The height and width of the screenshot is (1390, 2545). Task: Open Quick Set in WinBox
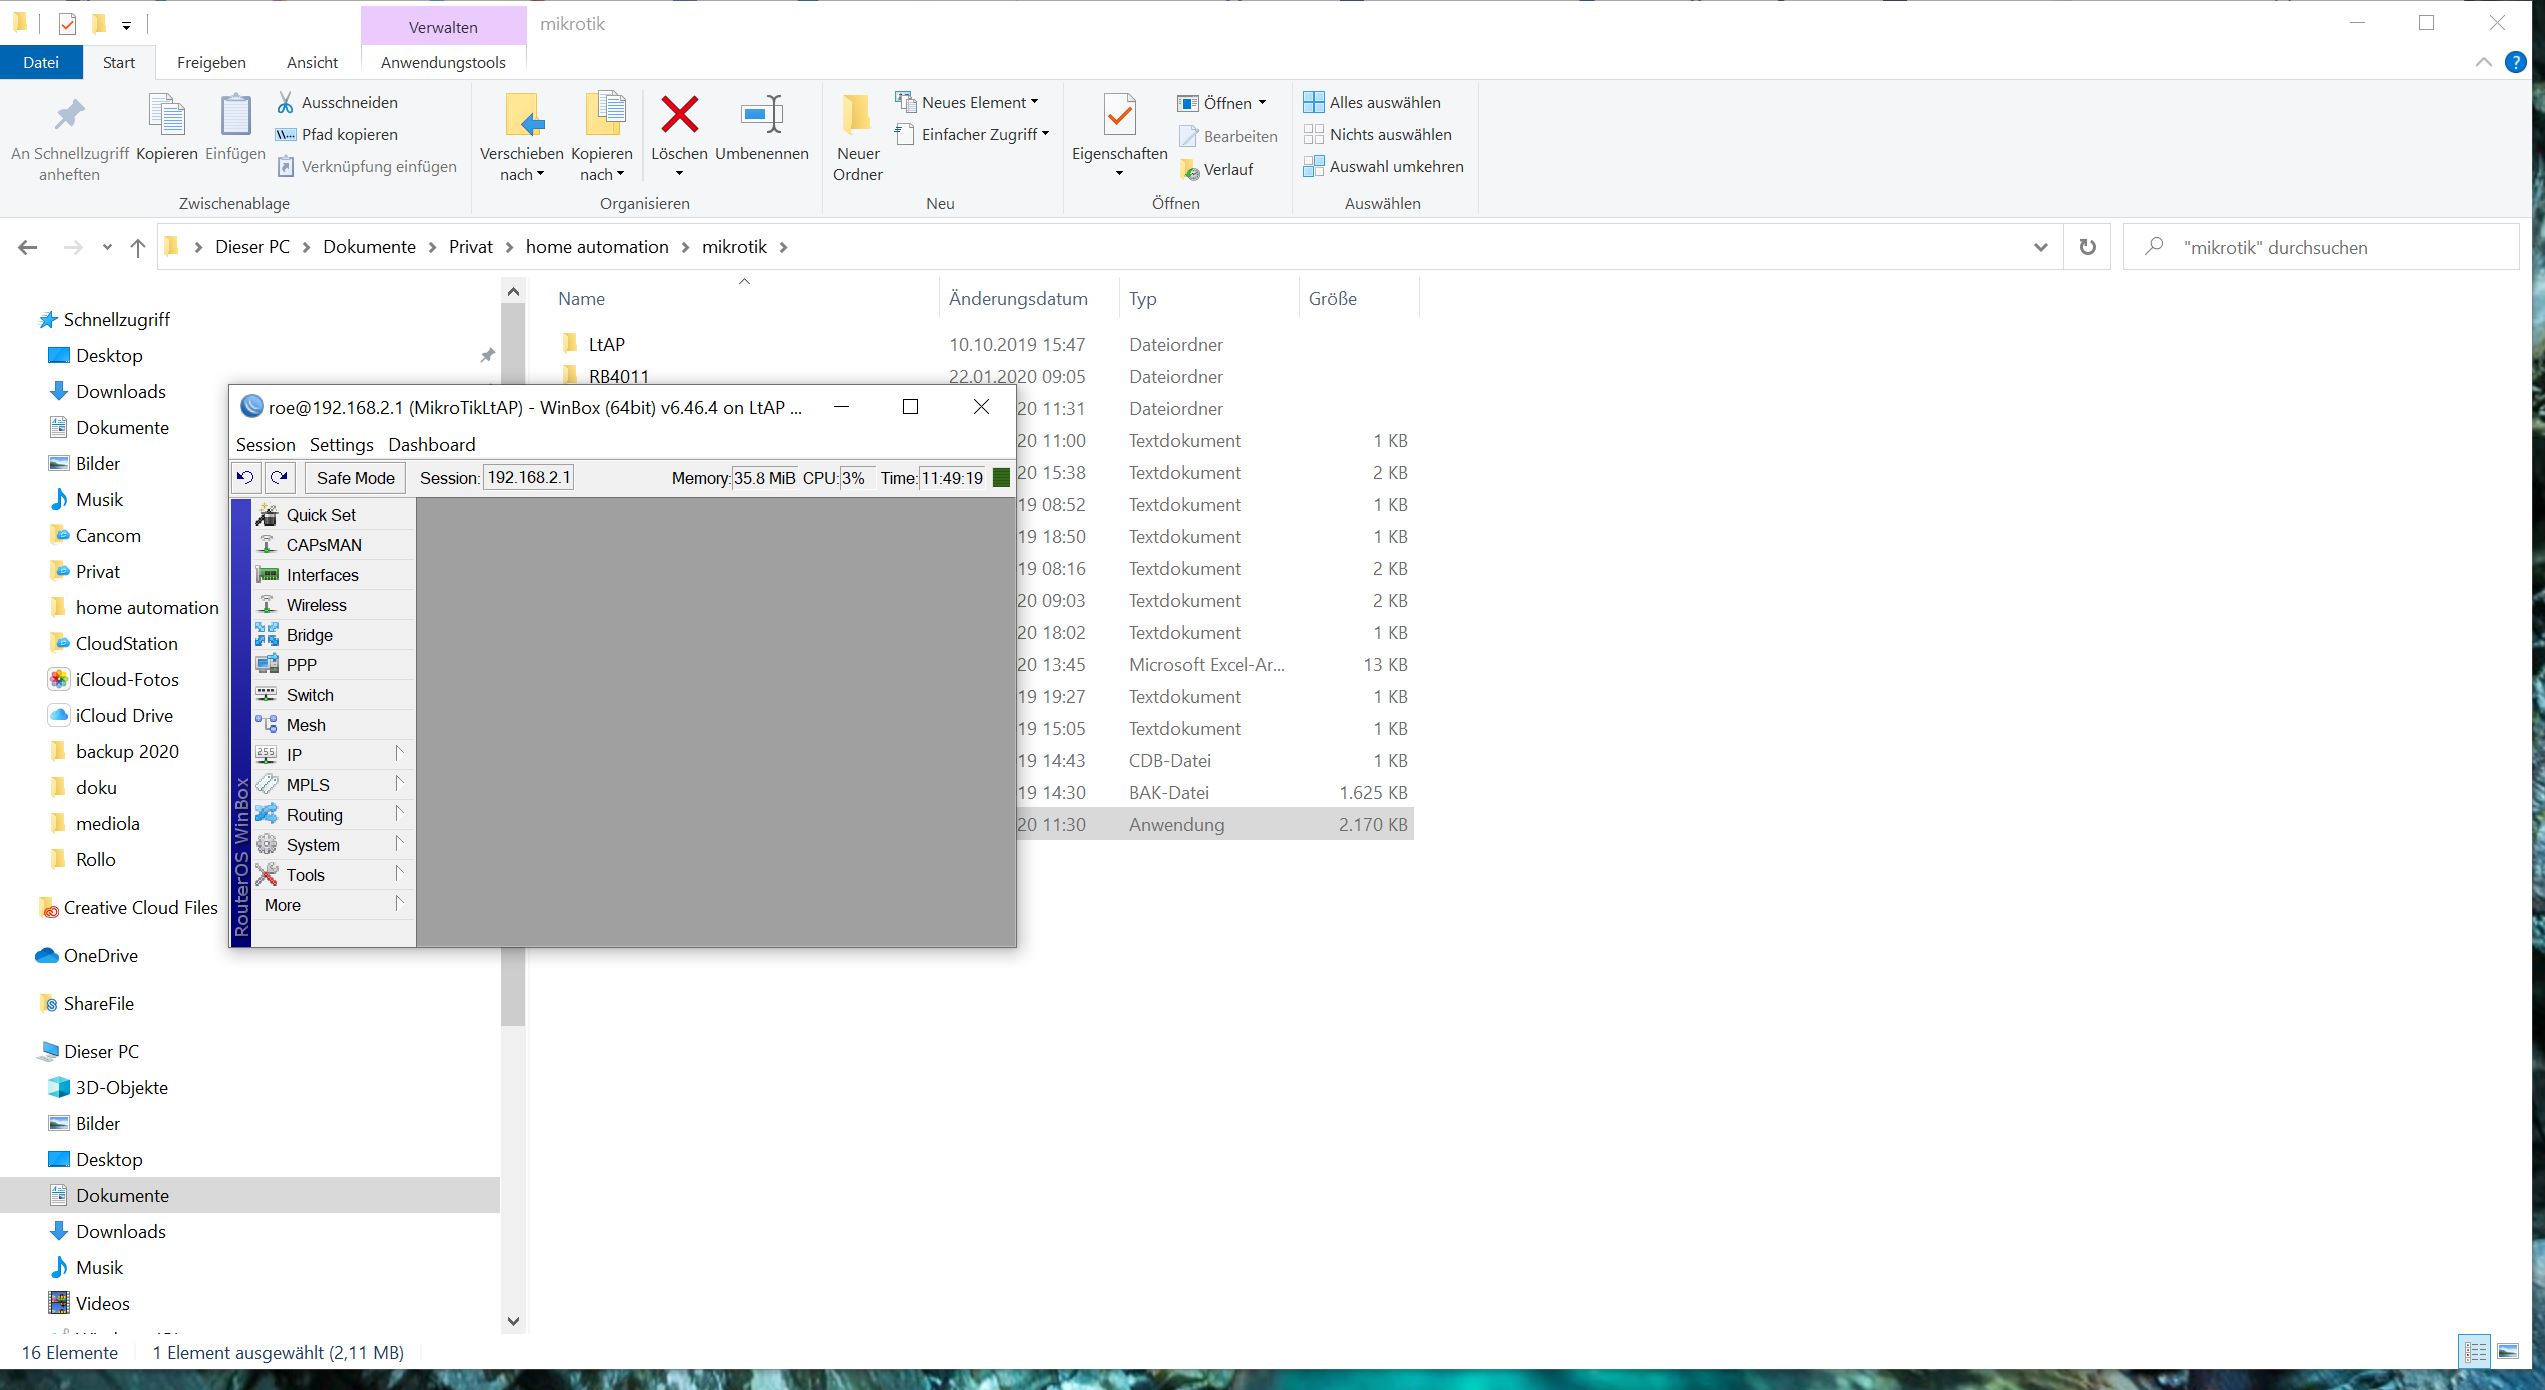point(320,515)
